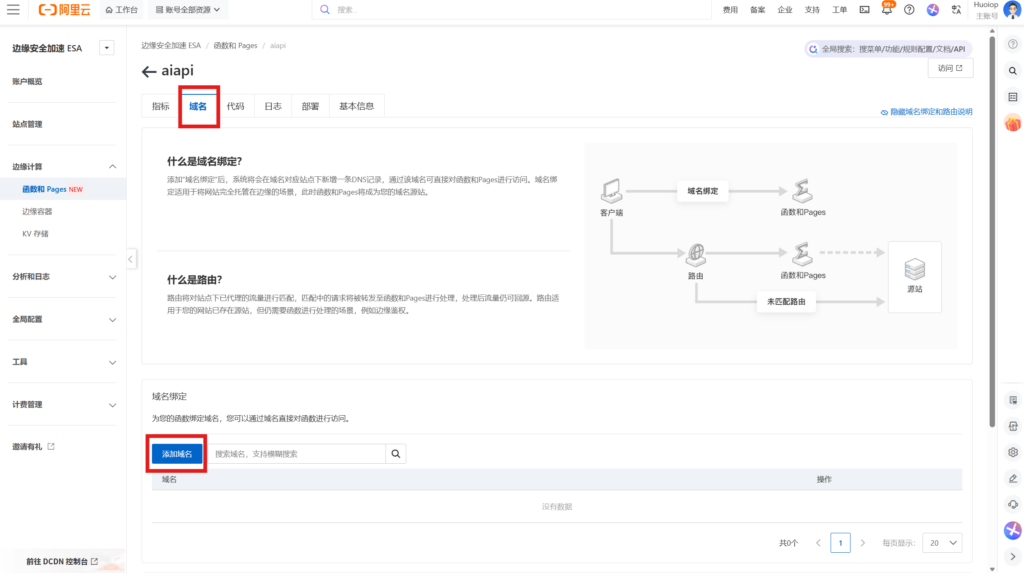Expand the 账号全部资源 dropdown
Image resolution: width=1024 pixels, height=573 pixels.
pyautogui.click(x=187, y=9)
